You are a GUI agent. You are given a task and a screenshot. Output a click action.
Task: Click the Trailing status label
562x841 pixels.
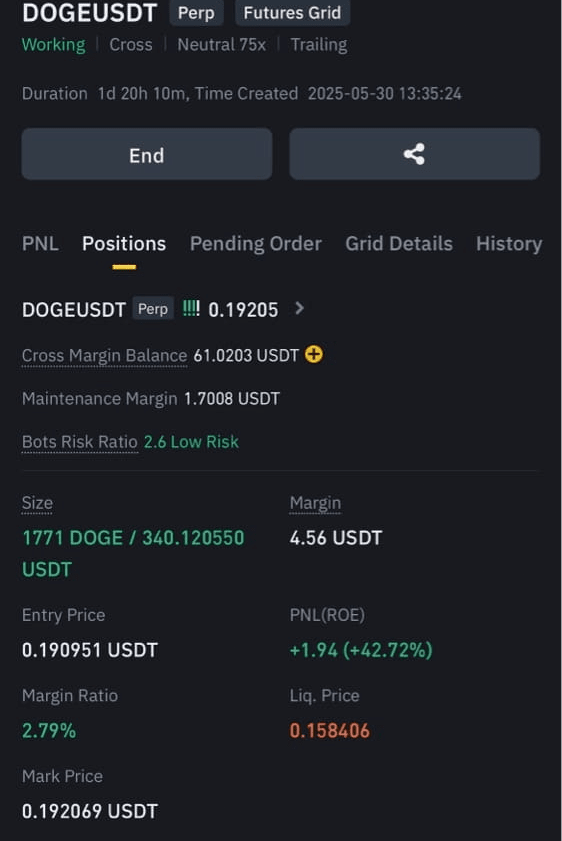click(x=319, y=45)
